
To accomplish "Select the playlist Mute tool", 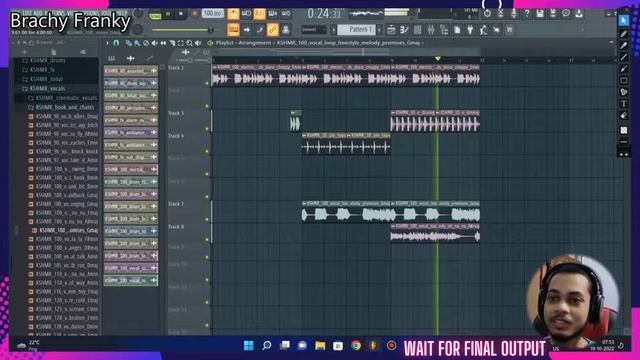I will [x=154, y=43].
